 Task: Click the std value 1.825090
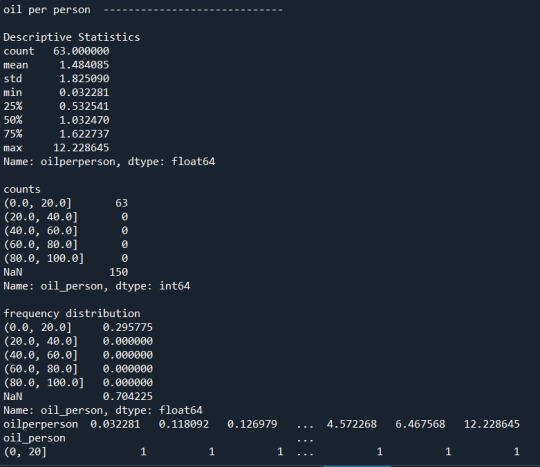pyautogui.click(x=84, y=79)
